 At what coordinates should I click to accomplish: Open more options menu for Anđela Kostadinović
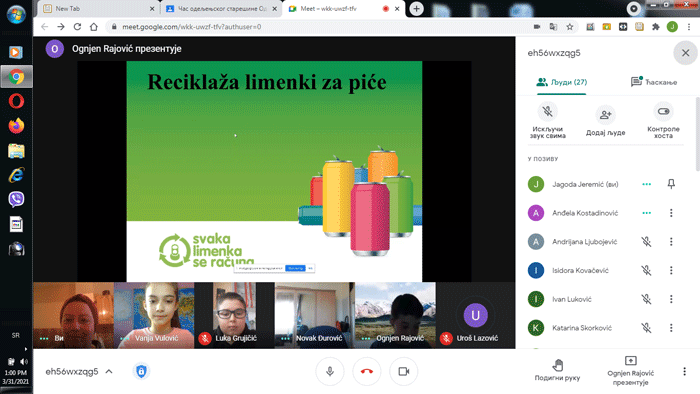[671, 213]
